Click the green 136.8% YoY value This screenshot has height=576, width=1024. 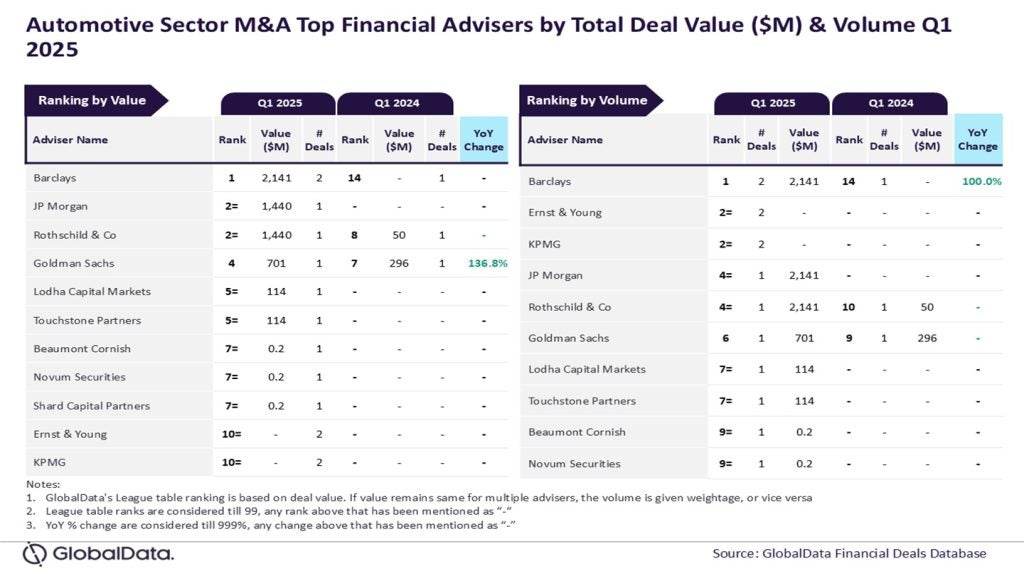486,264
